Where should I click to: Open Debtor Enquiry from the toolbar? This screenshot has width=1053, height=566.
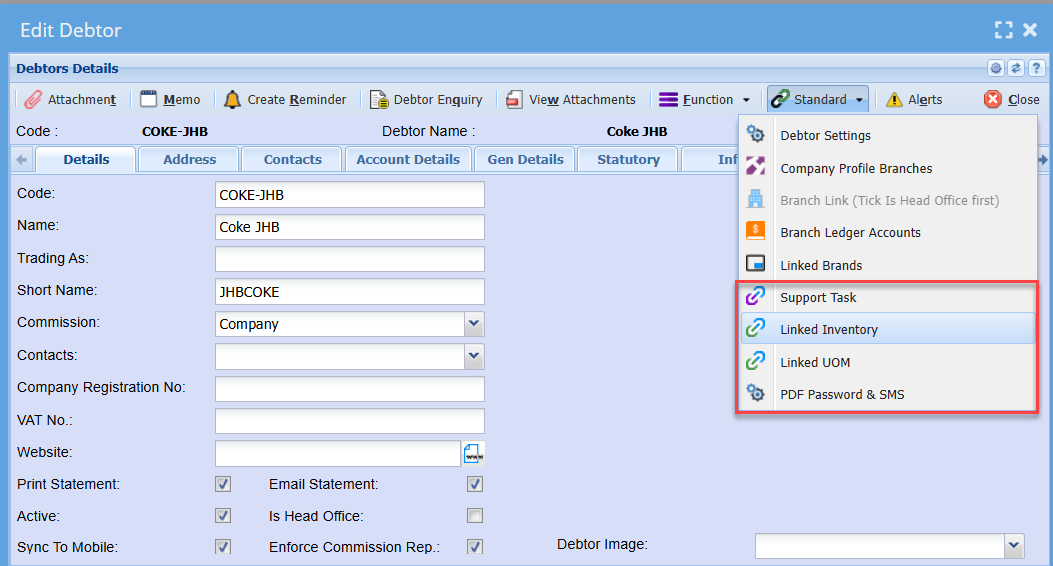(379, 100)
